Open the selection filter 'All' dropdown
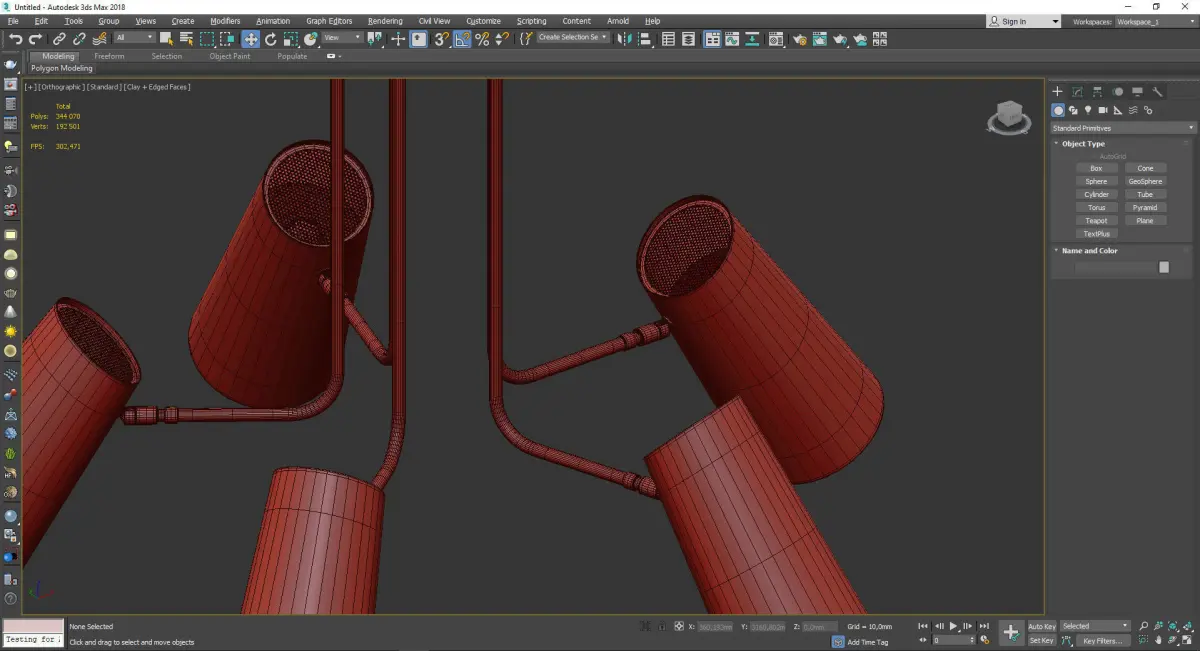This screenshot has width=1200, height=651. [x=134, y=38]
